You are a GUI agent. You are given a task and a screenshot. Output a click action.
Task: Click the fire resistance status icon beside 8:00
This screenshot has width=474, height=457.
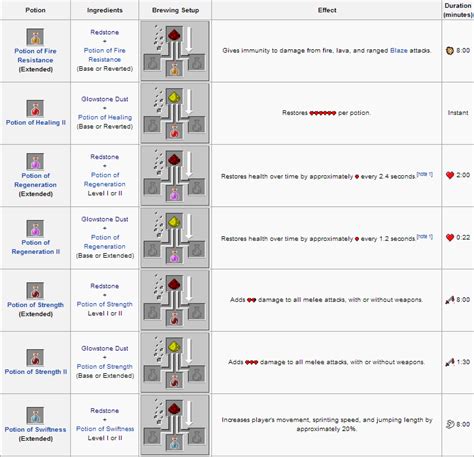(450, 51)
